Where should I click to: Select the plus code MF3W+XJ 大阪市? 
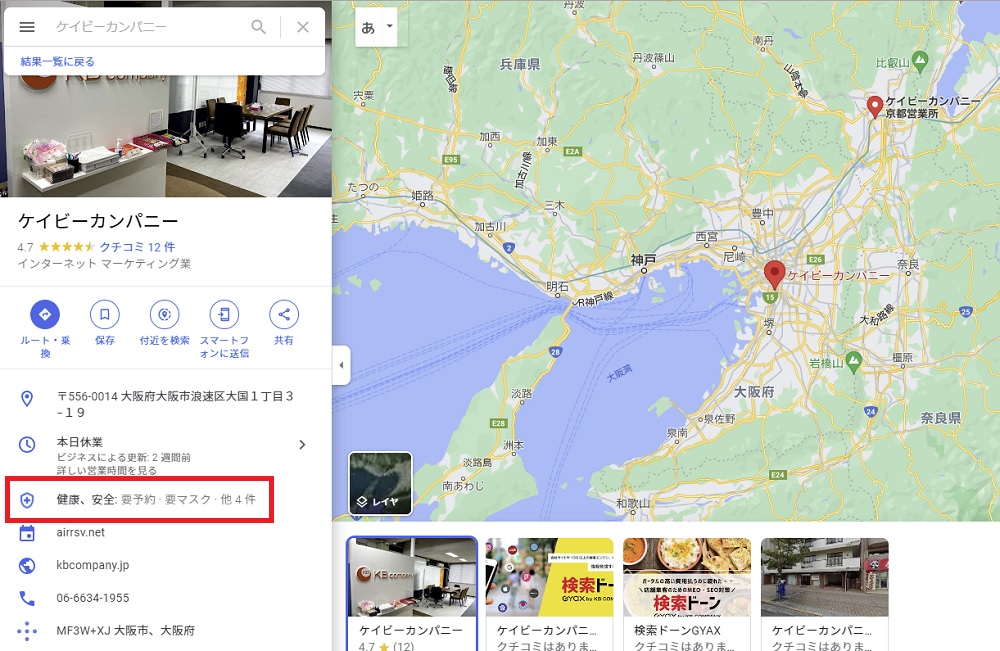click(126, 631)
